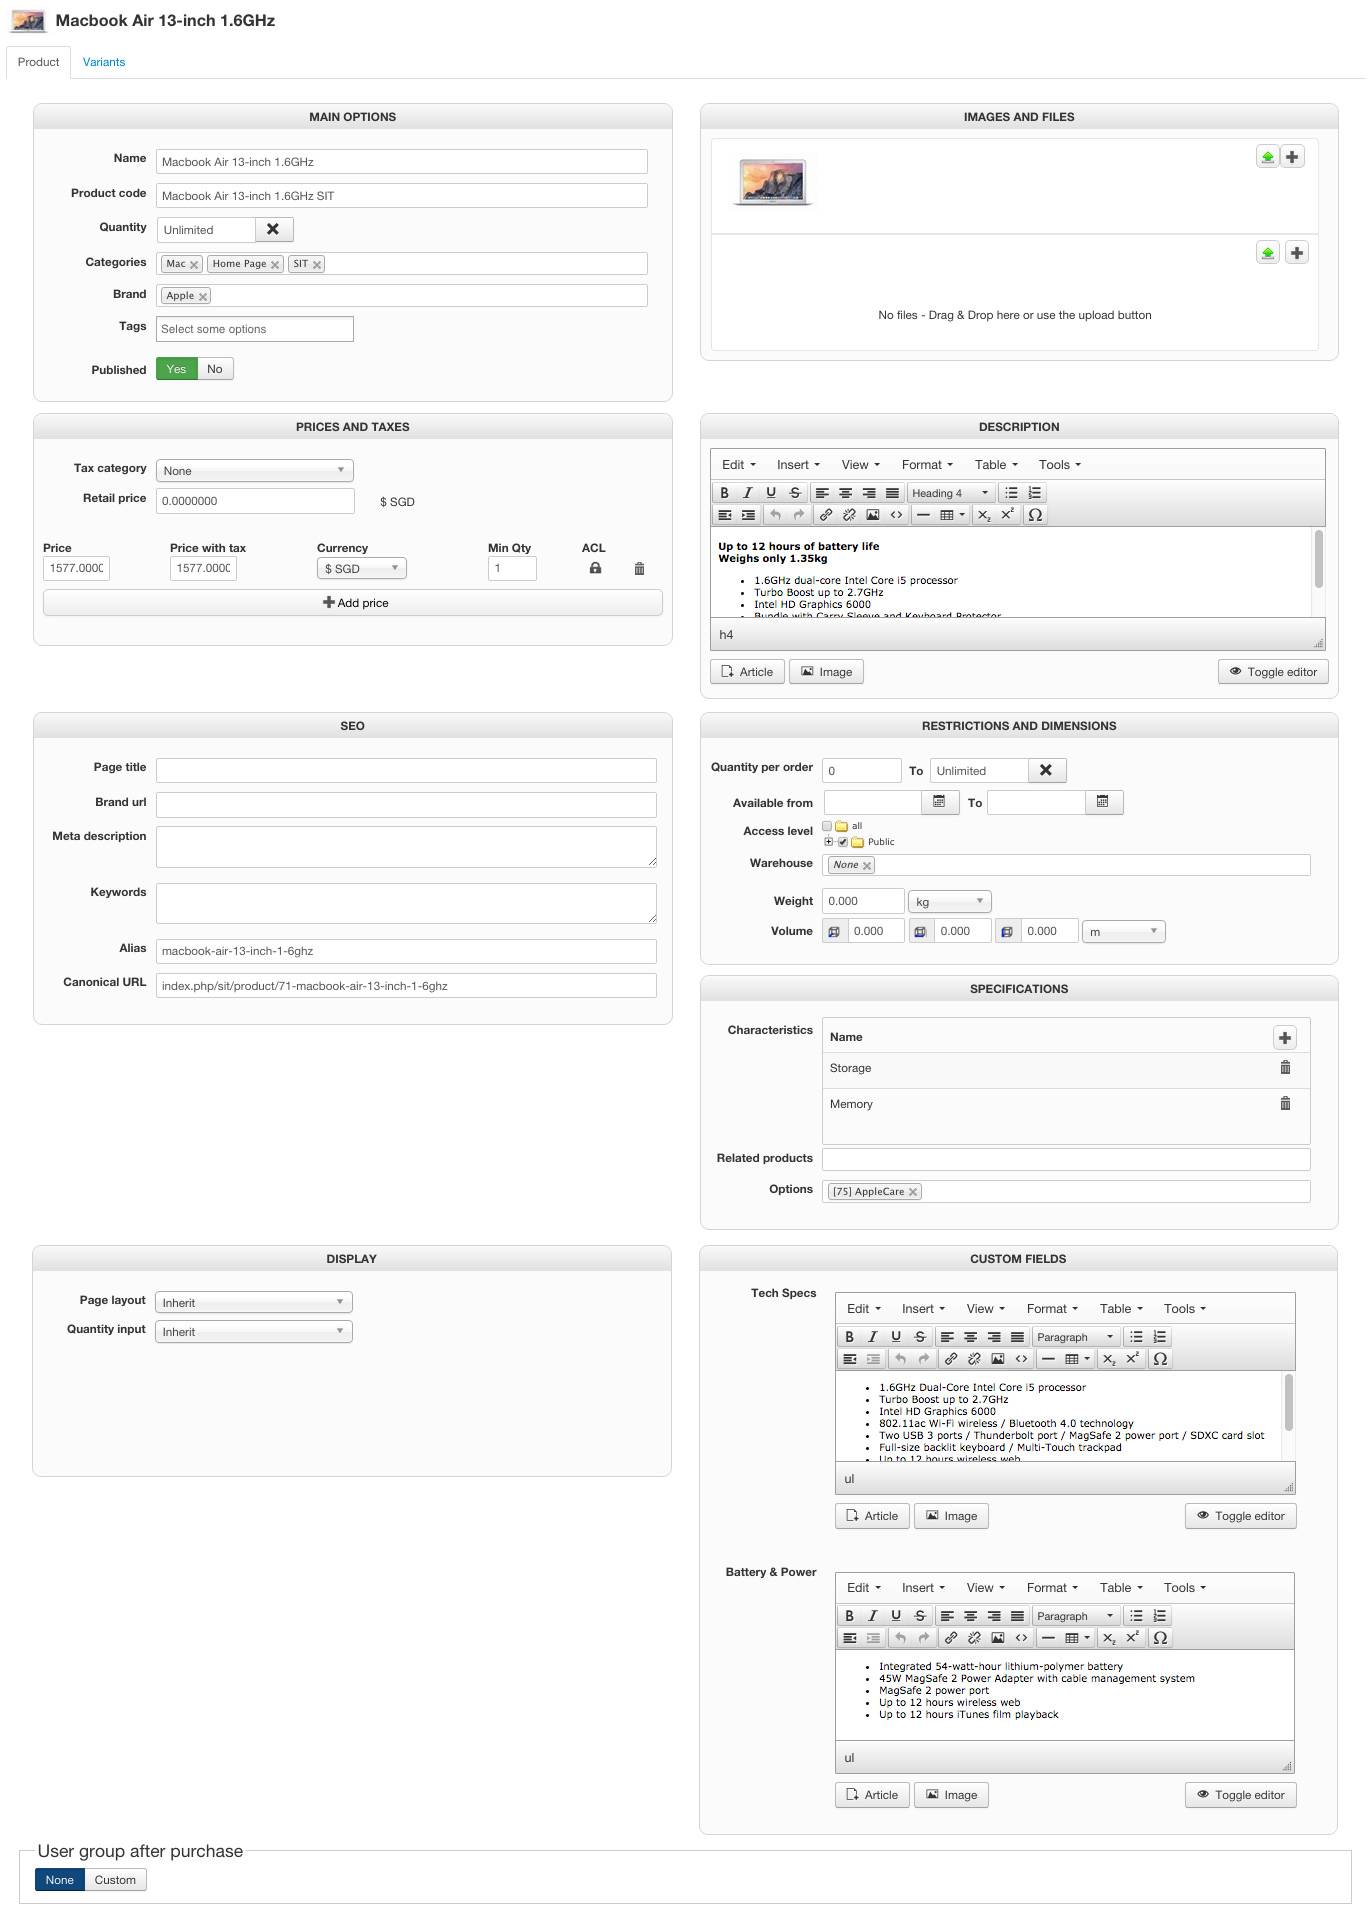Open the Heading 4 format dropdown
1372x1914 pixels.
[951, 493]
